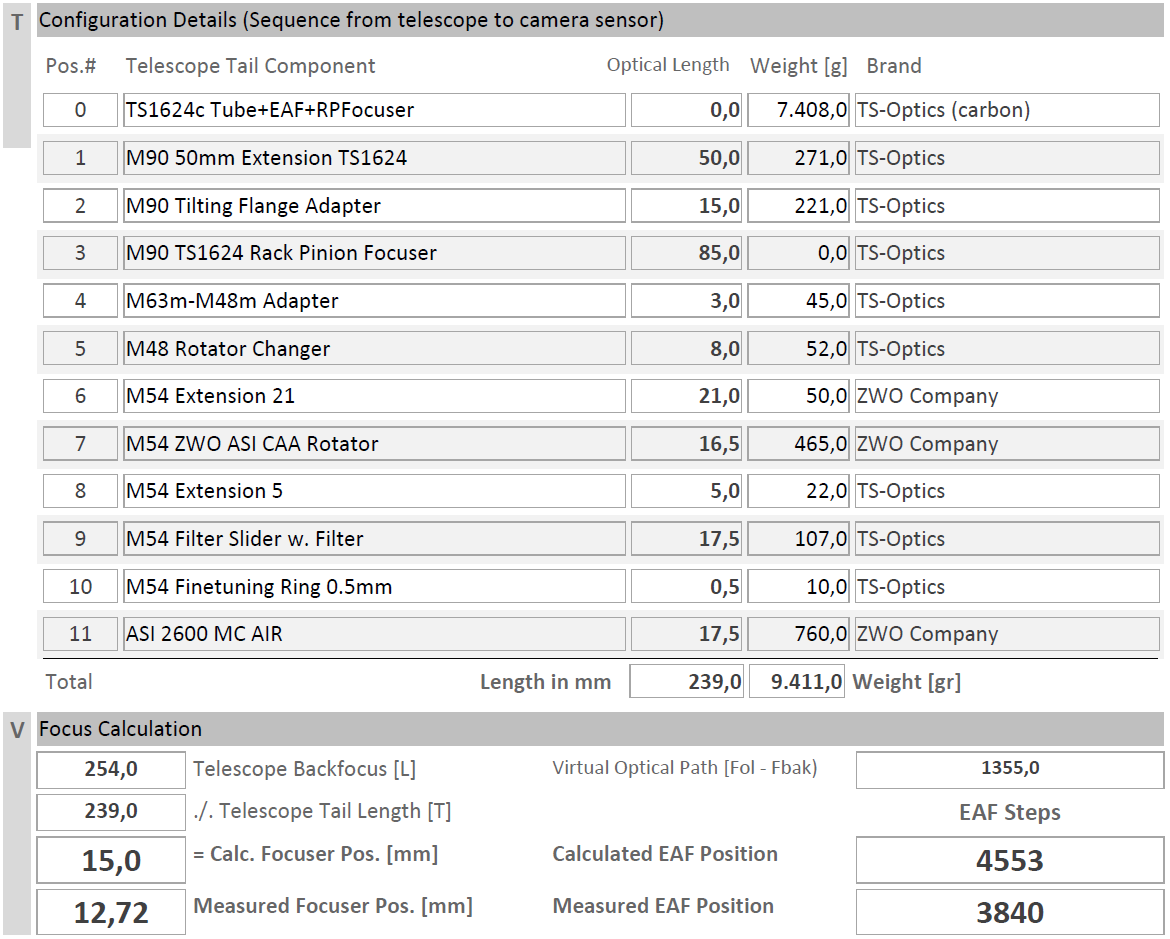Select Calc. Focuser Pos. value 15,0

111,860
